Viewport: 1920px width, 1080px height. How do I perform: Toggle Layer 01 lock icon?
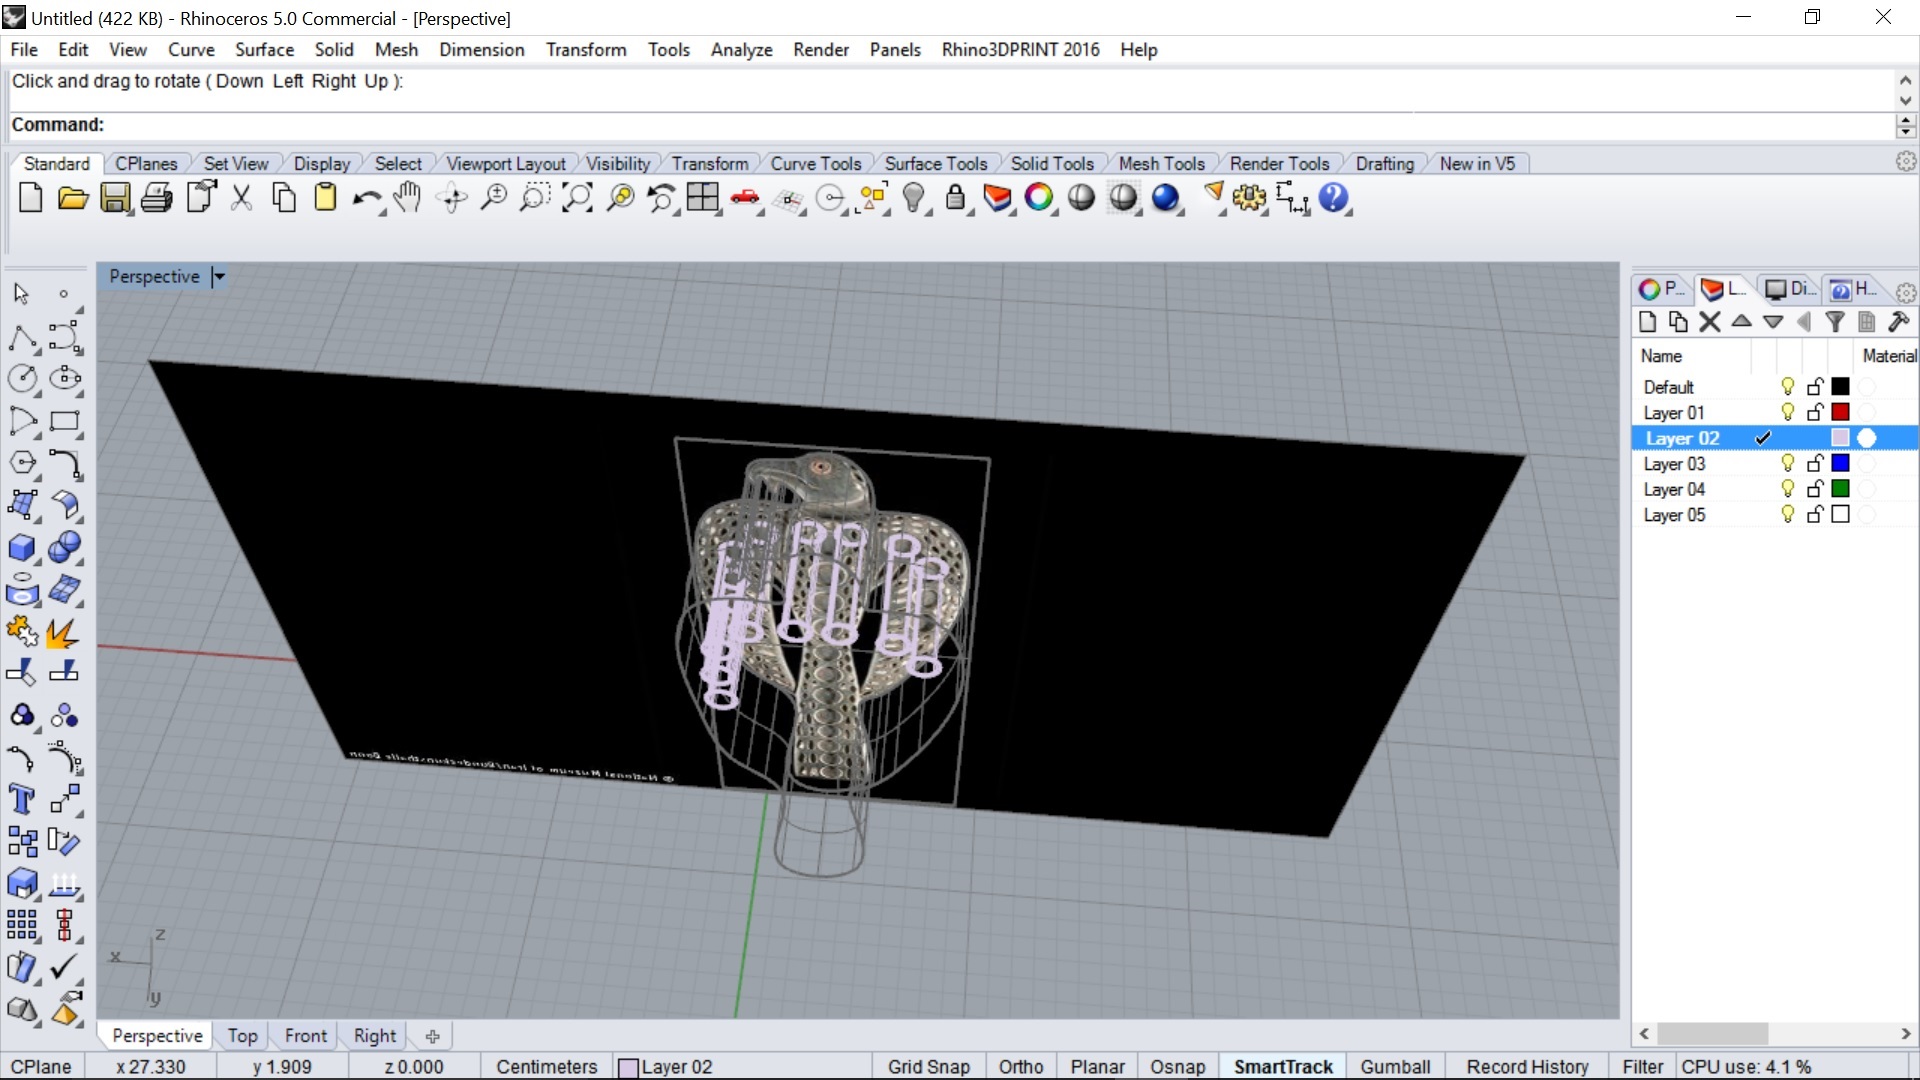click(x=1815, y=412)
